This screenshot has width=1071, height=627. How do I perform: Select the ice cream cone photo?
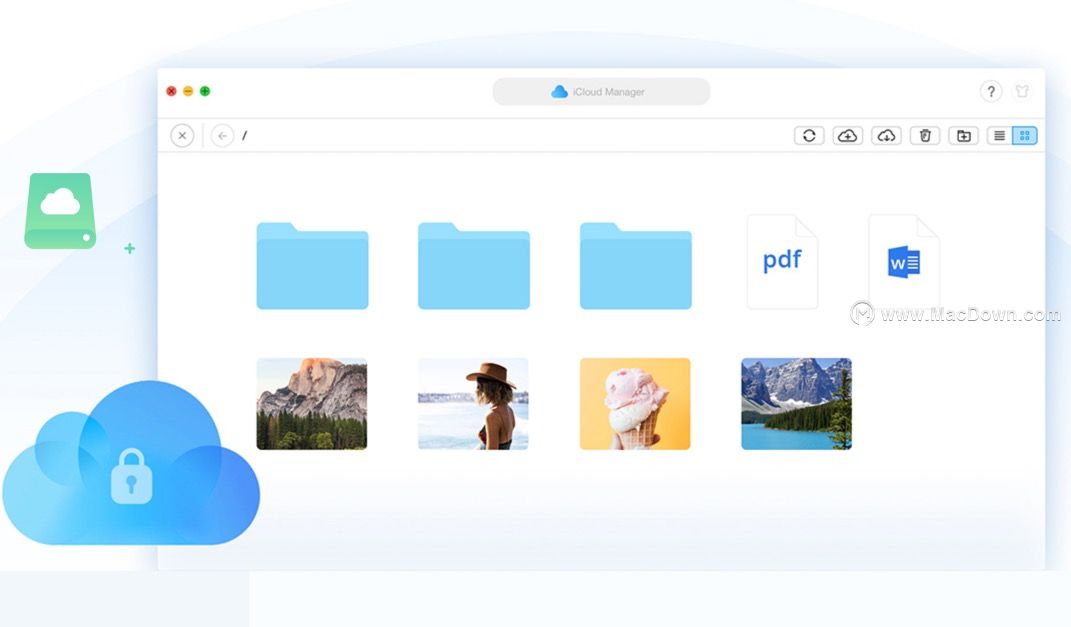(635, 404)
